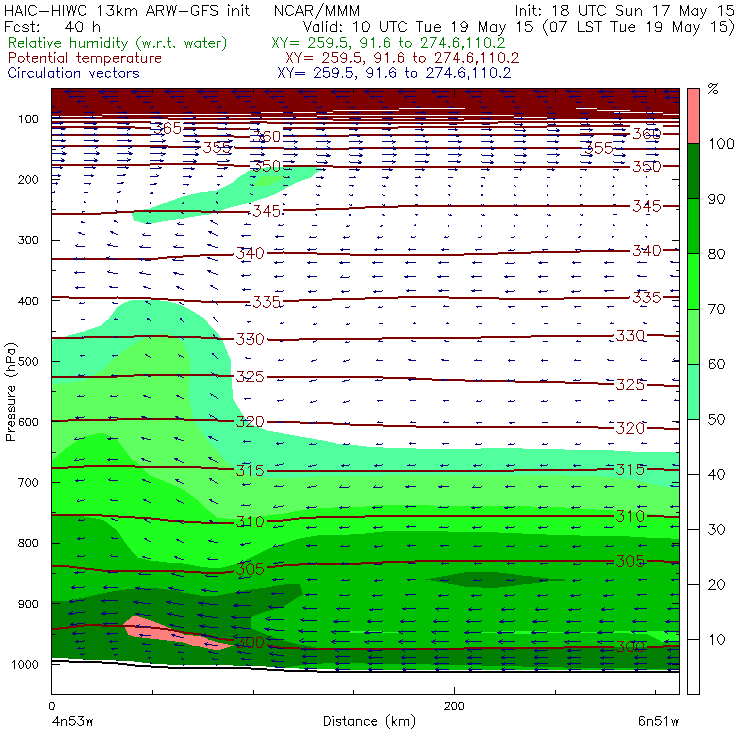
Task: Click the "200" distance axis tick label
Action: pyautogui.click(x=454, y=706)
